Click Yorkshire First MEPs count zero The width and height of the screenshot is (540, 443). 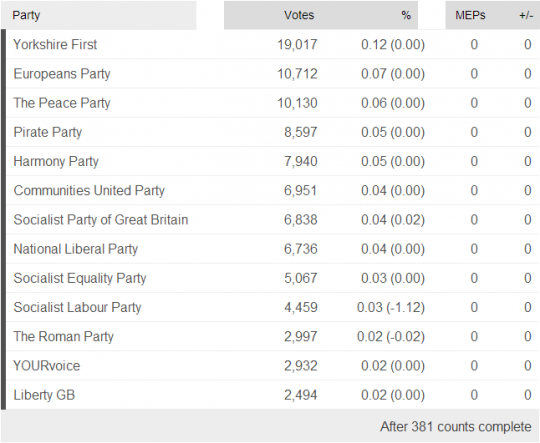474,45
